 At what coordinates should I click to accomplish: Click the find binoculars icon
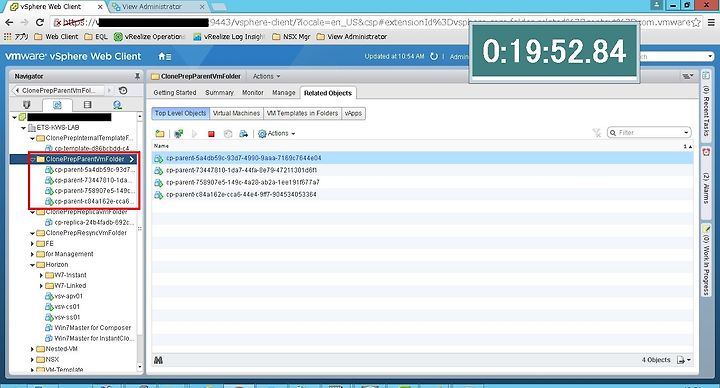pyautogui.click(x=158, y=360)
